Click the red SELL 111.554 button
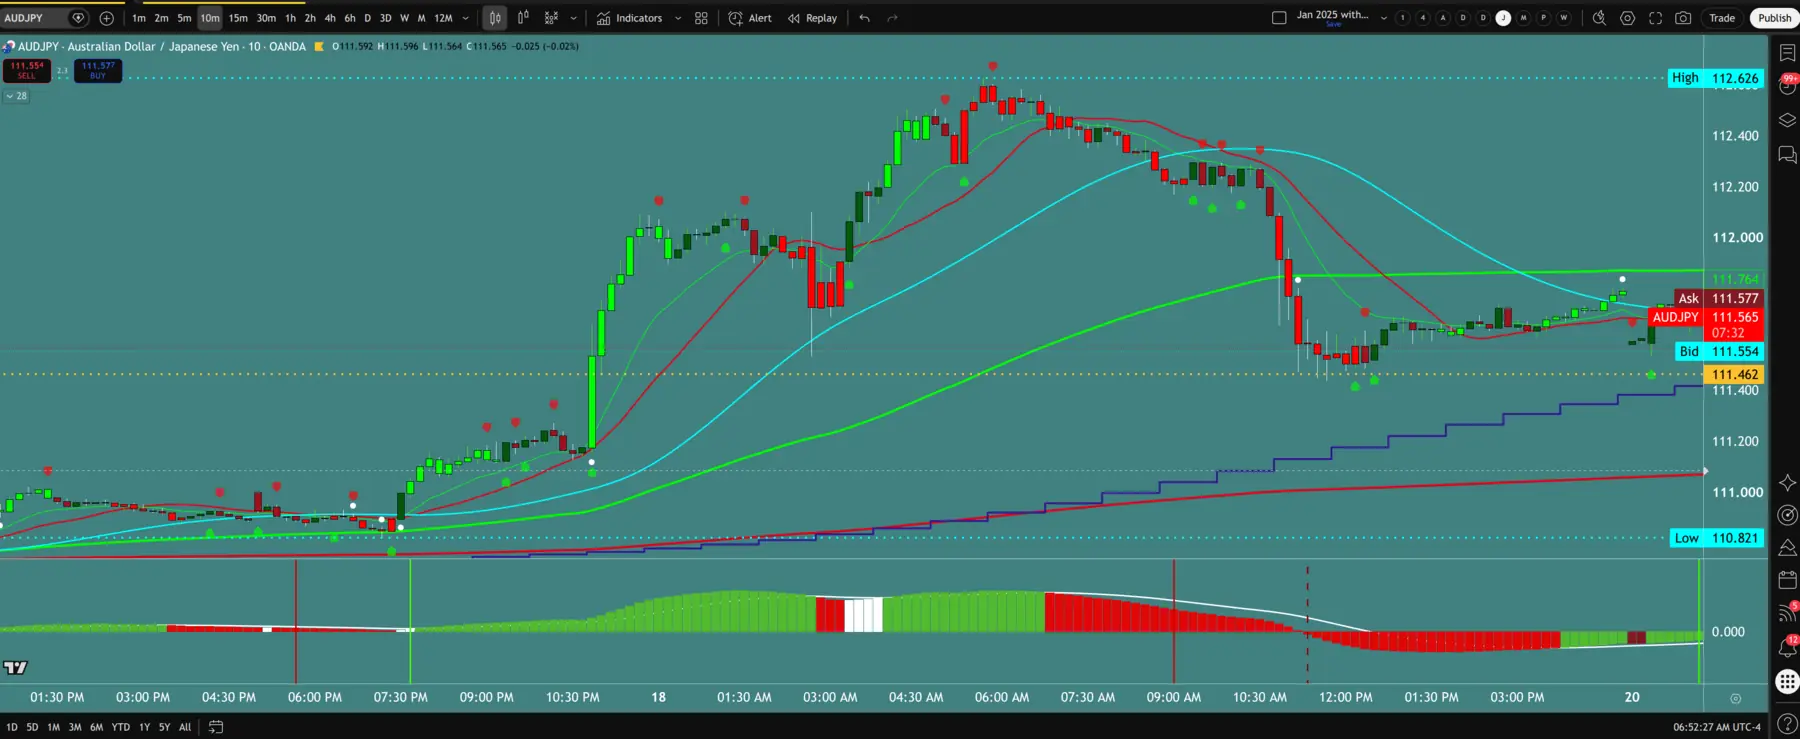The image size is (1800, 739). (x=27, y=70)
